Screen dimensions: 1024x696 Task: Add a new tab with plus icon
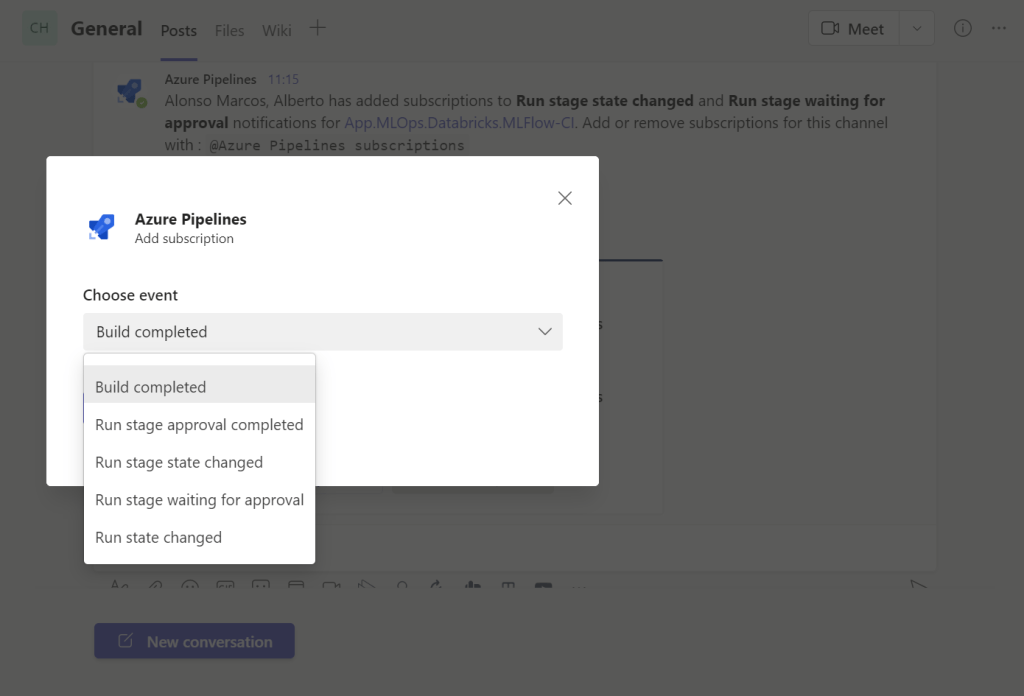coord(317,28)
